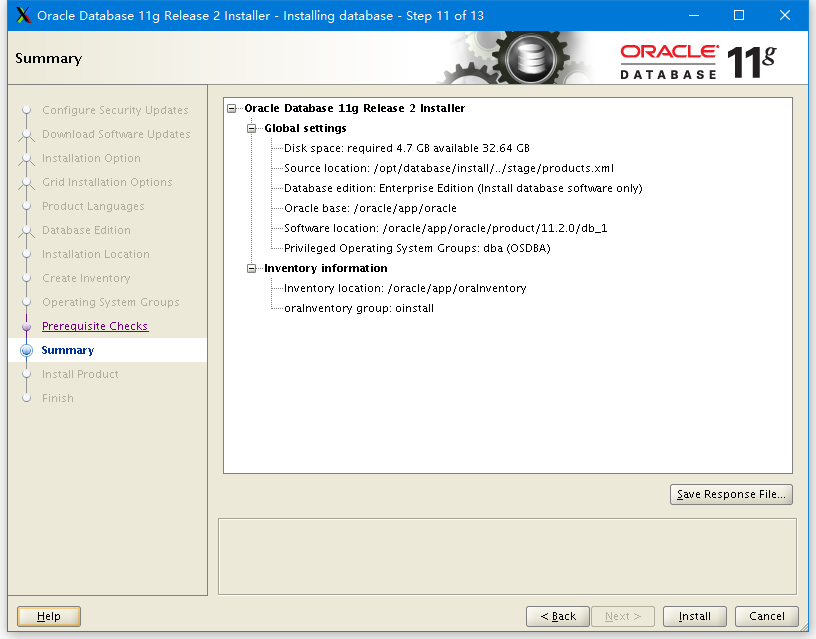Image resolution: width=816 pixels, height=639 pixels.
Task: Click the Finish step
Action: coord(58,398)
